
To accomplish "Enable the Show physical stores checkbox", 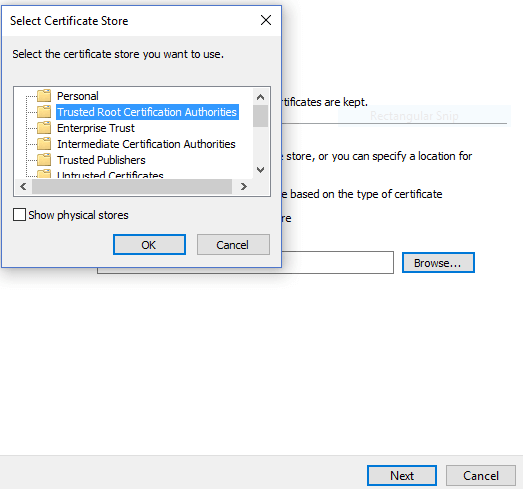I will 19,215.
